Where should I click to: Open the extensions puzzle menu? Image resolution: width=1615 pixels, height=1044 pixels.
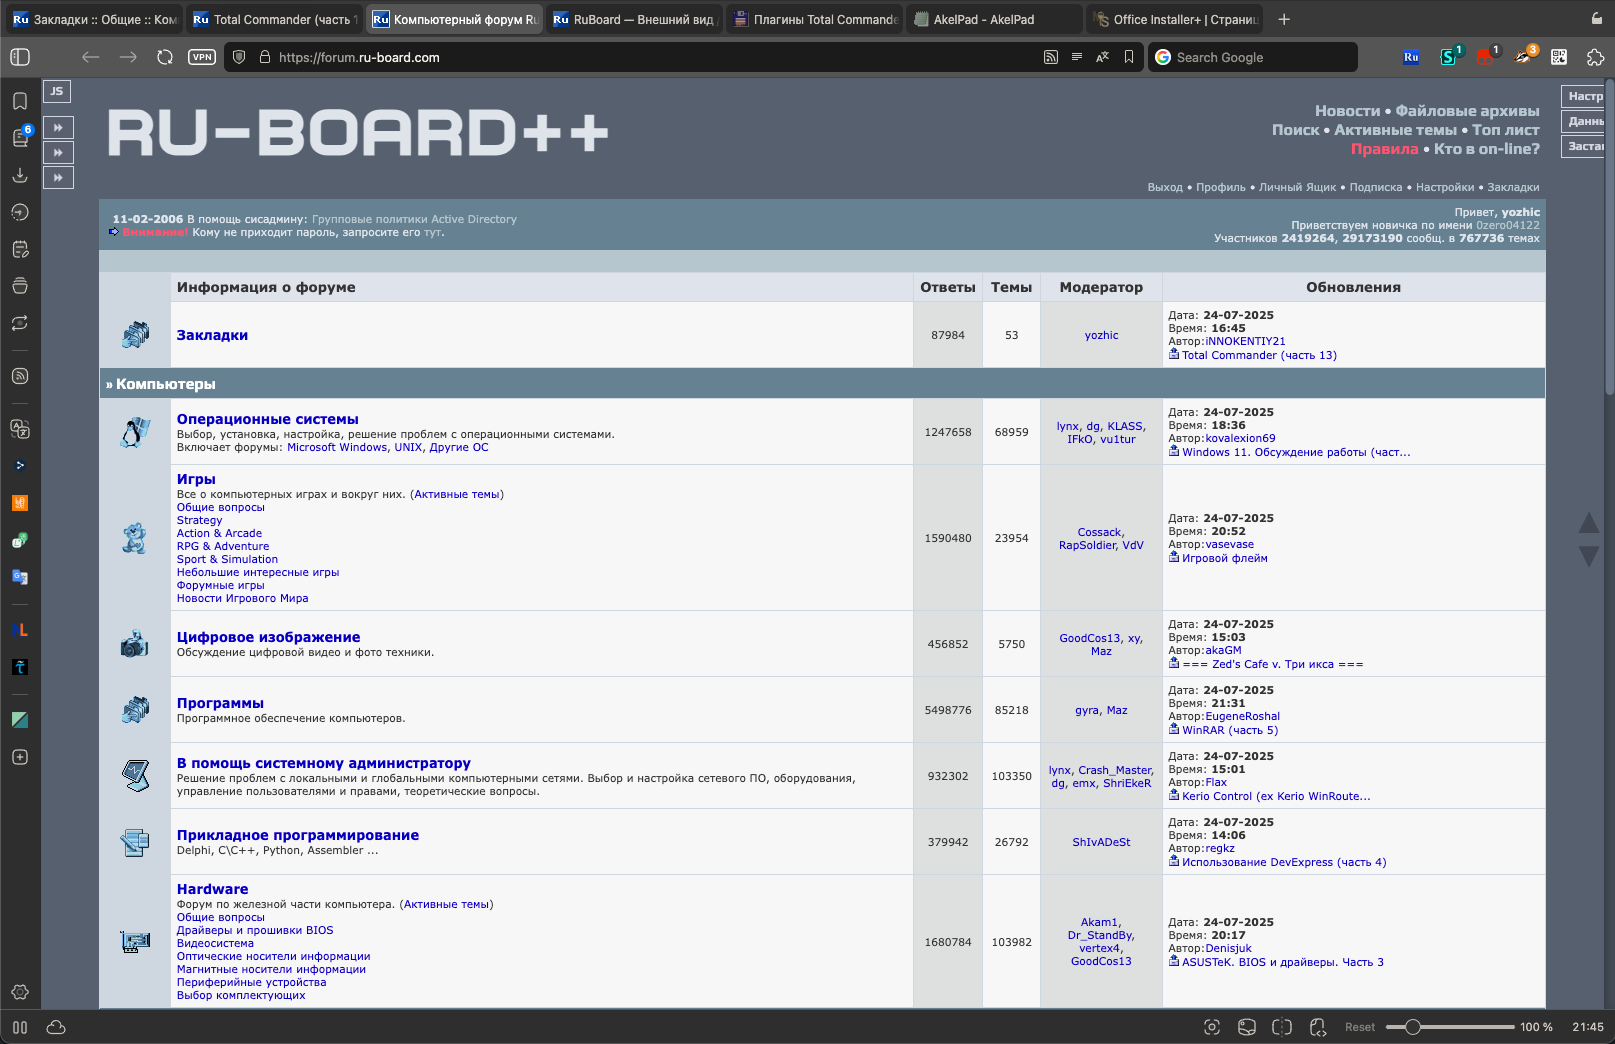1595,57
